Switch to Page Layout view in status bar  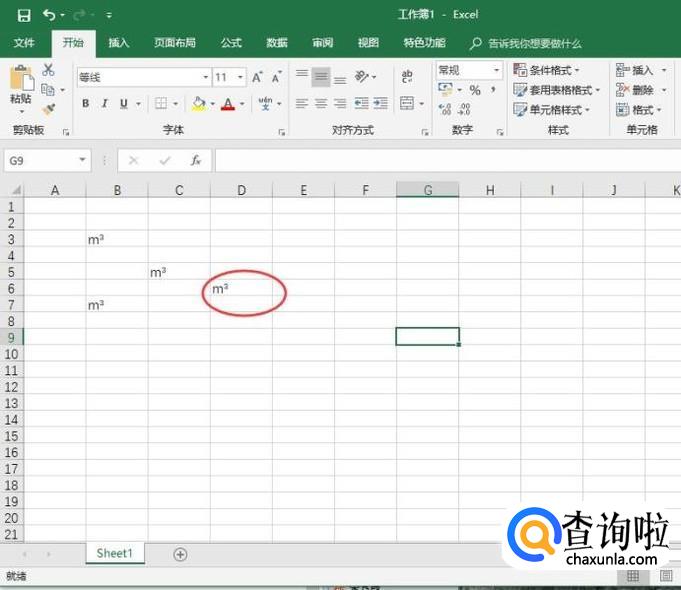pyautogui.click(x=666, y=577)
